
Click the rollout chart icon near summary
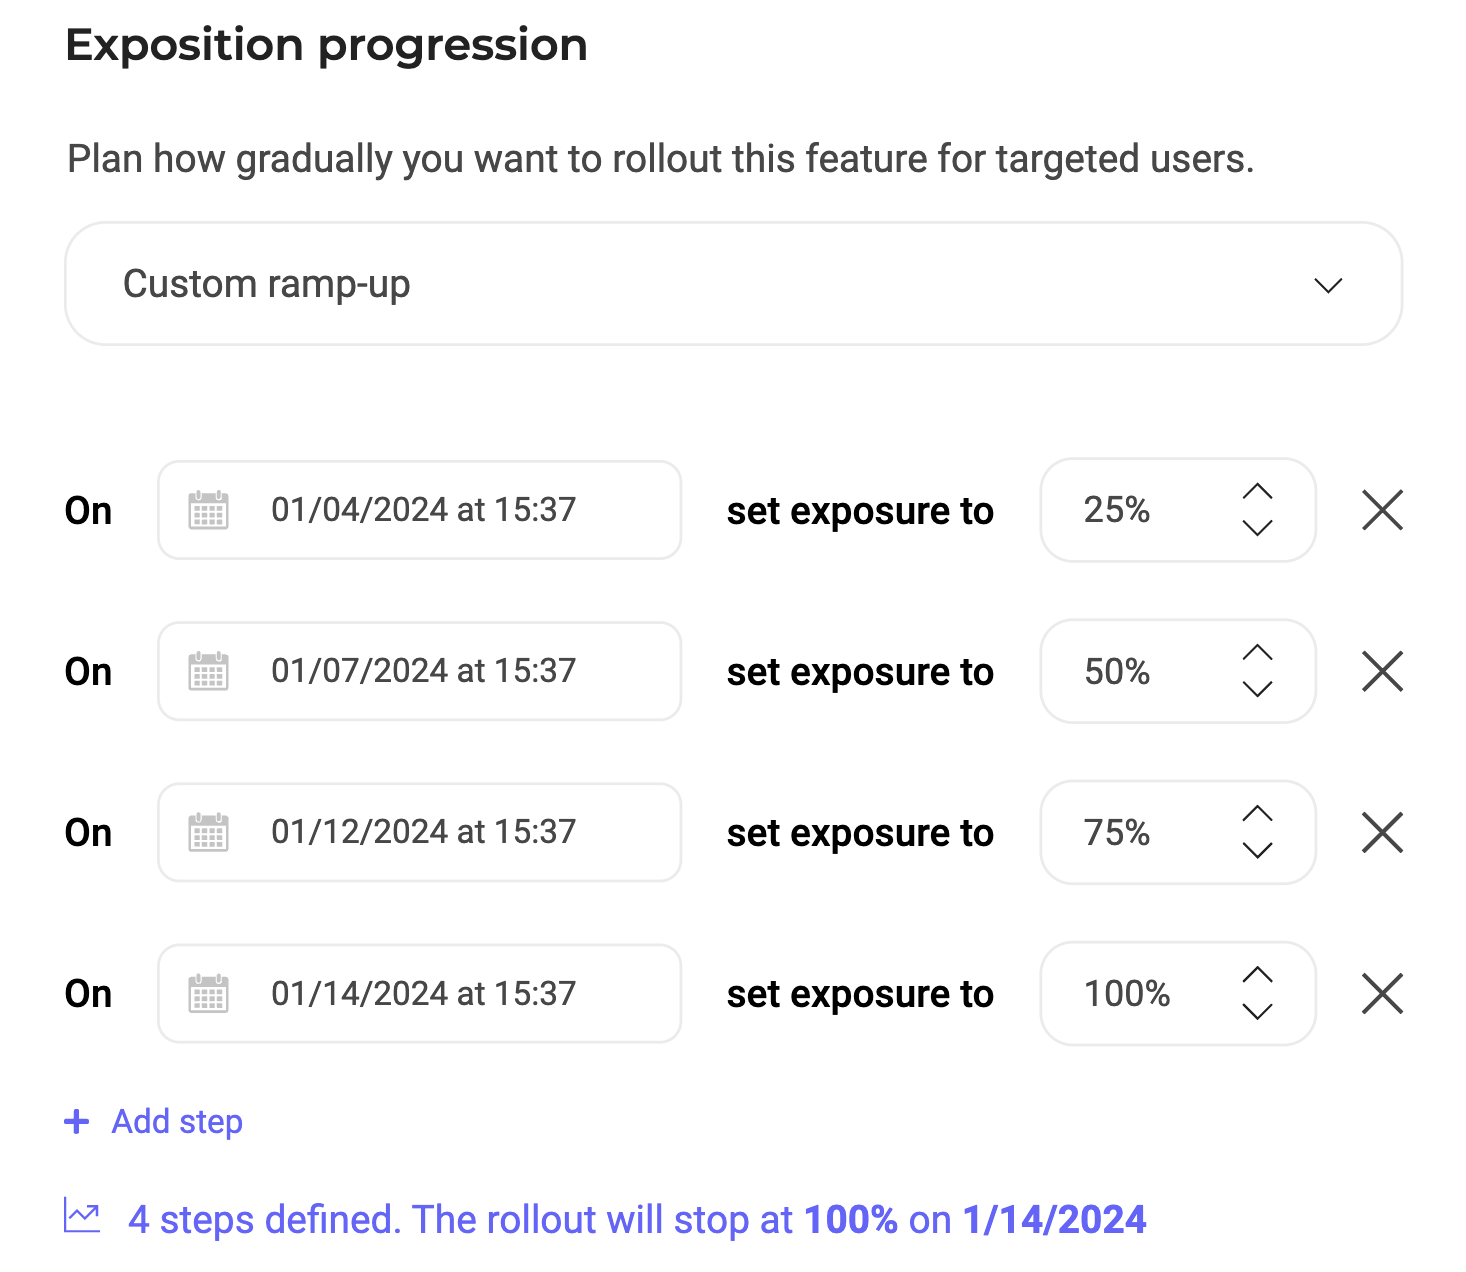pos(82,1216)
